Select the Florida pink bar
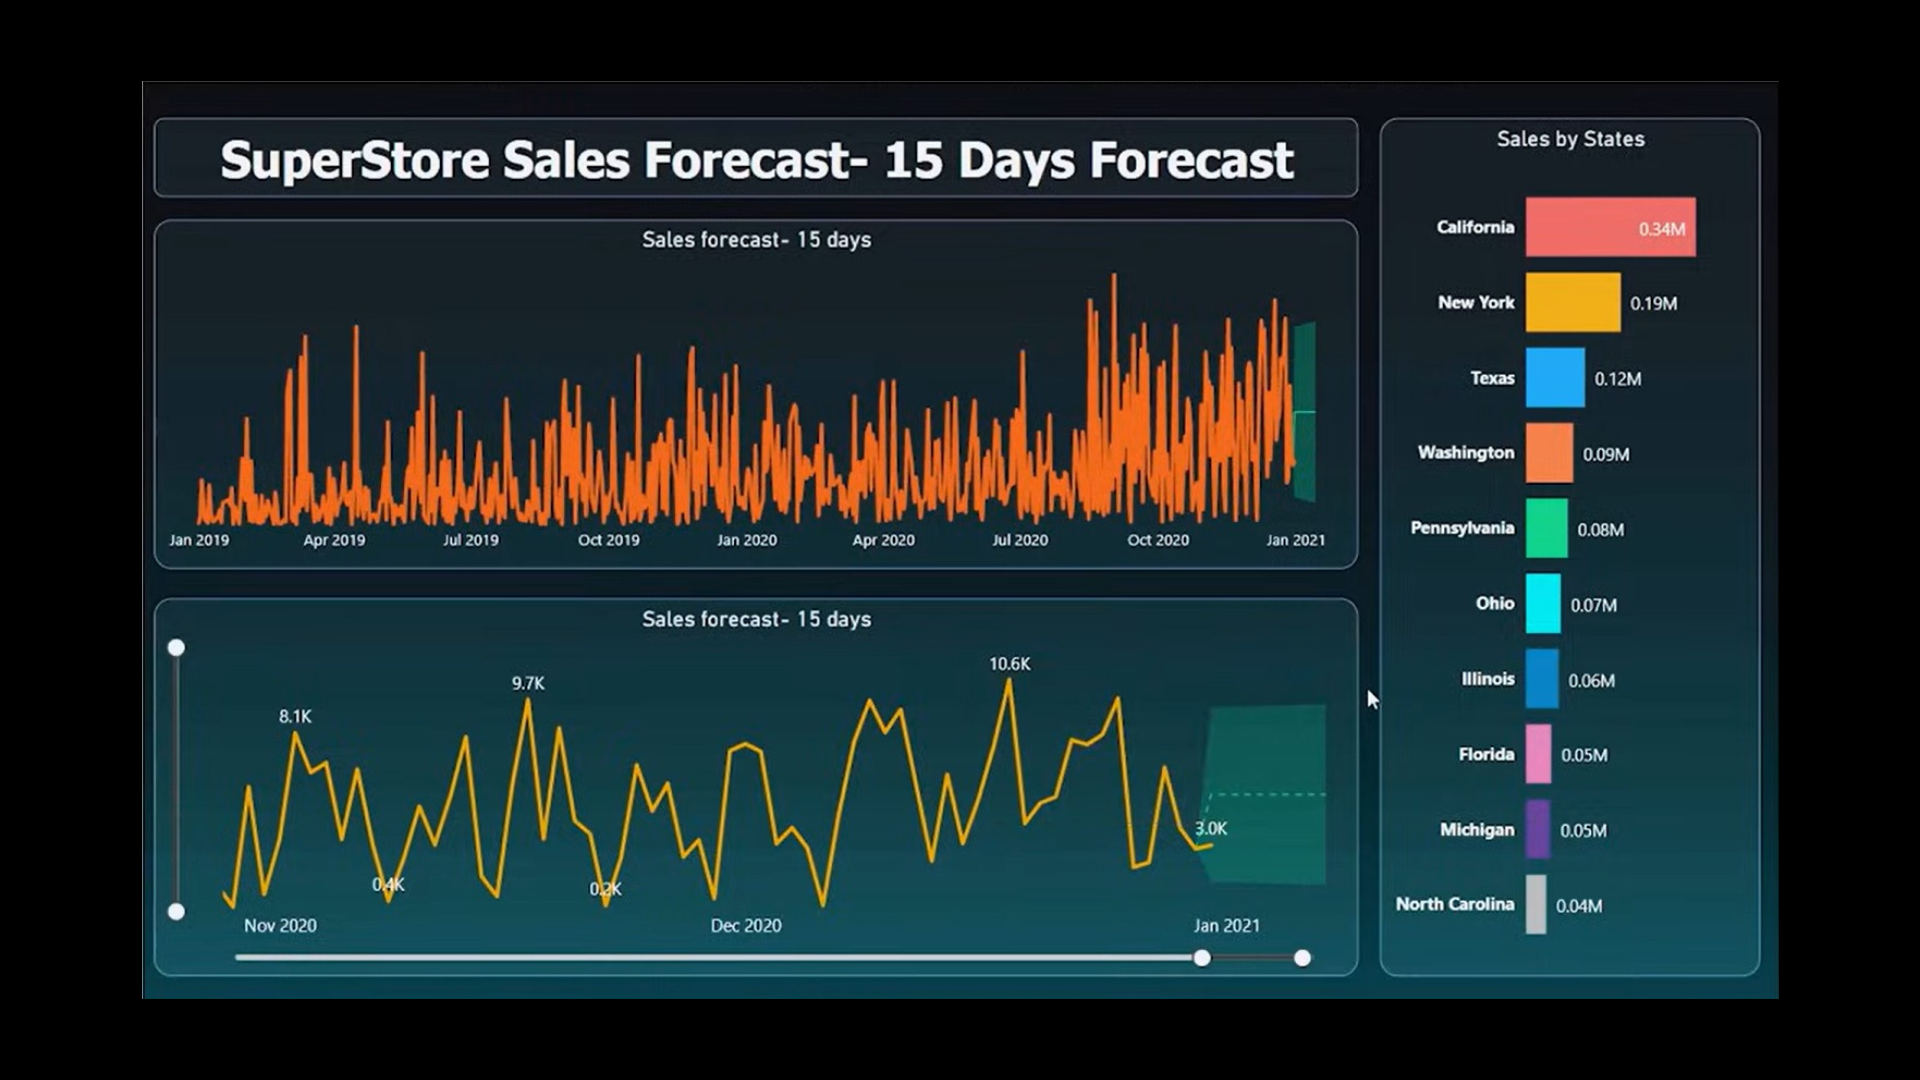1920x1080 pixels. [1538, 754]
